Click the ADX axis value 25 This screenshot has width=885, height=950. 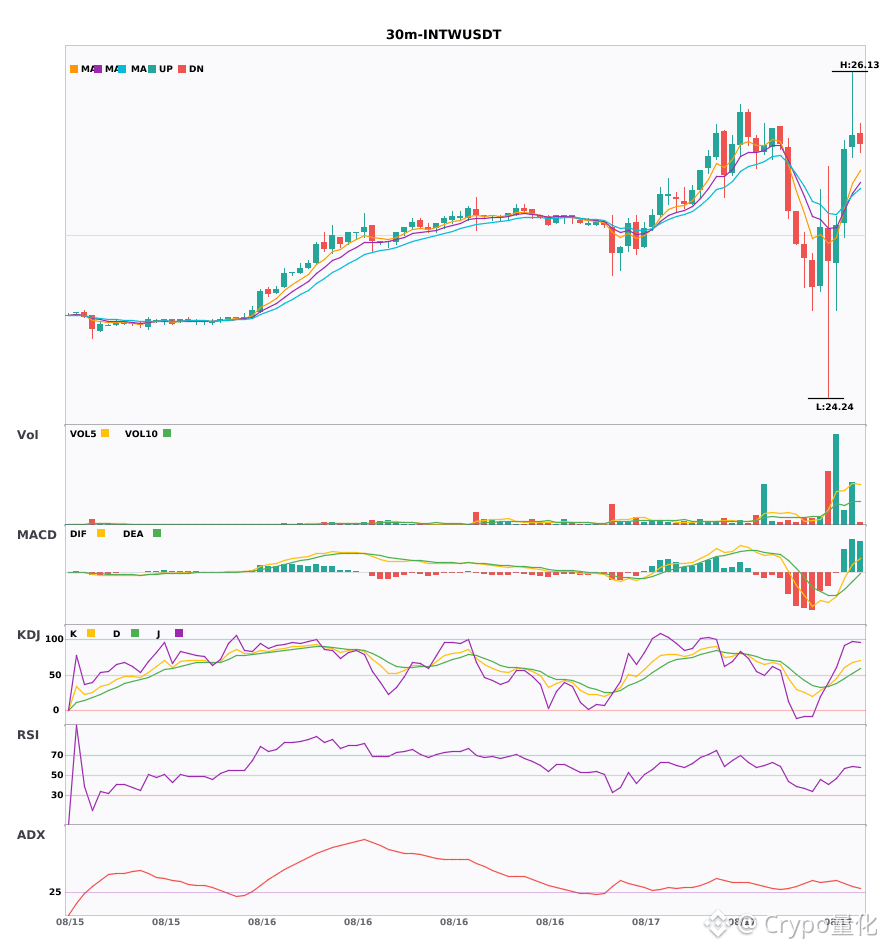55,892
